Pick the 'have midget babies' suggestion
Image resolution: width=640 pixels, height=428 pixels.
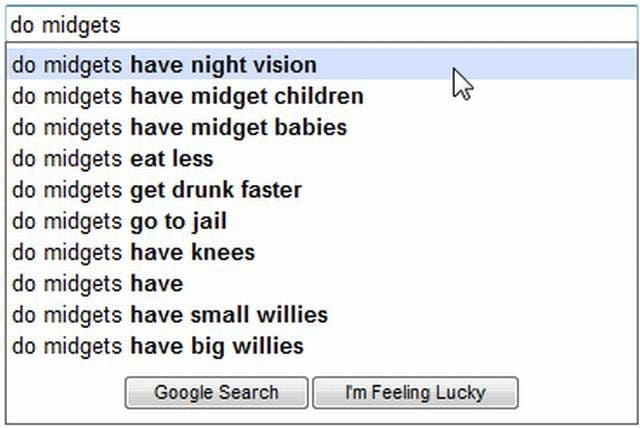click(179, 128)
